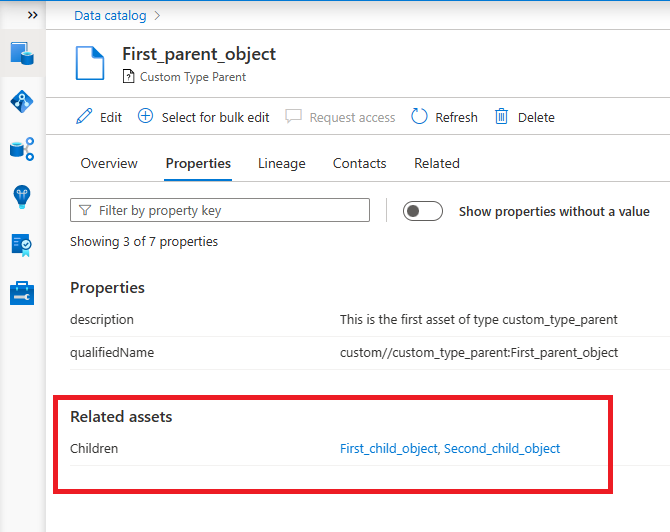Open the Insights lightbulb sidebar icon

[22, 197]
